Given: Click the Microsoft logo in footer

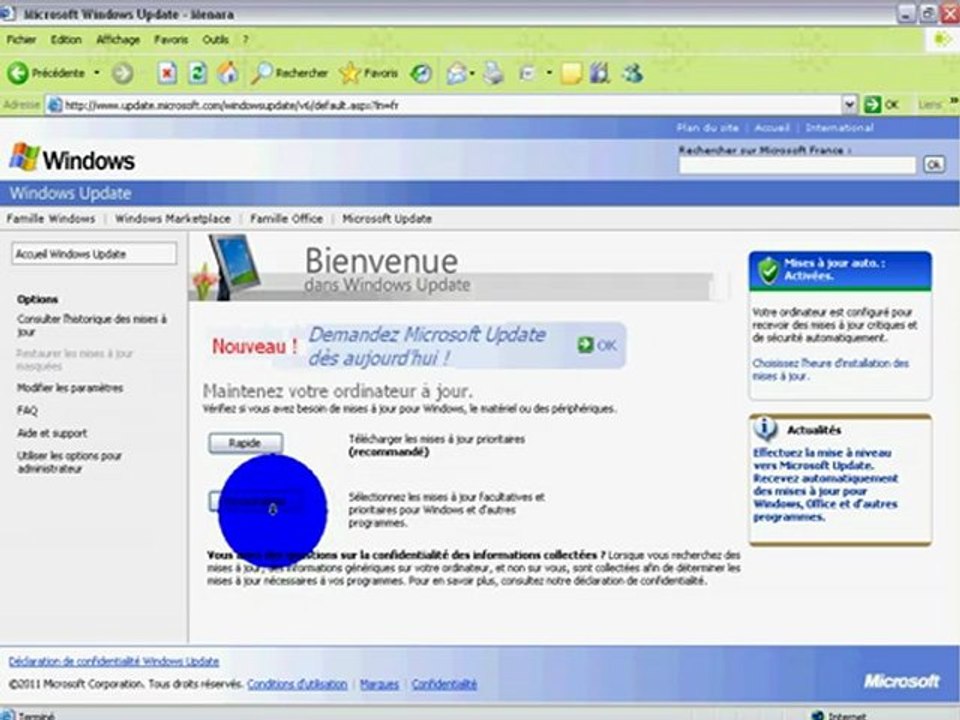Looking at the screenshot, I should (x=901, y=681).
